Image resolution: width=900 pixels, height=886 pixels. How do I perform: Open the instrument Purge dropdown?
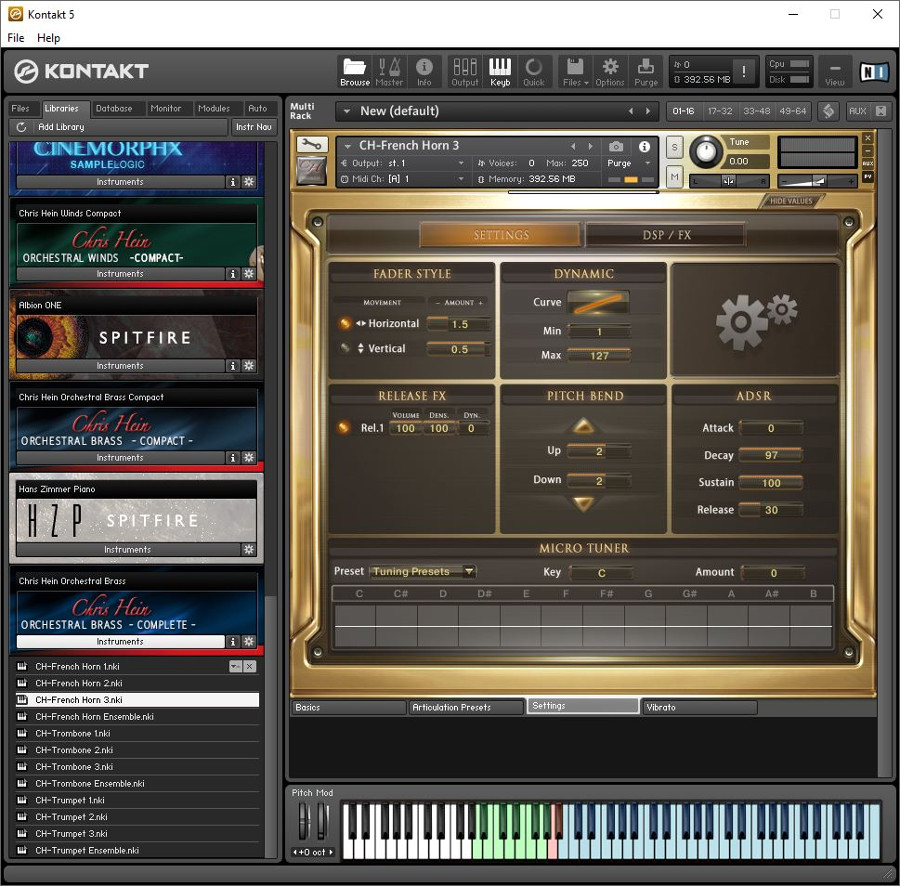(x=648, y=164)
